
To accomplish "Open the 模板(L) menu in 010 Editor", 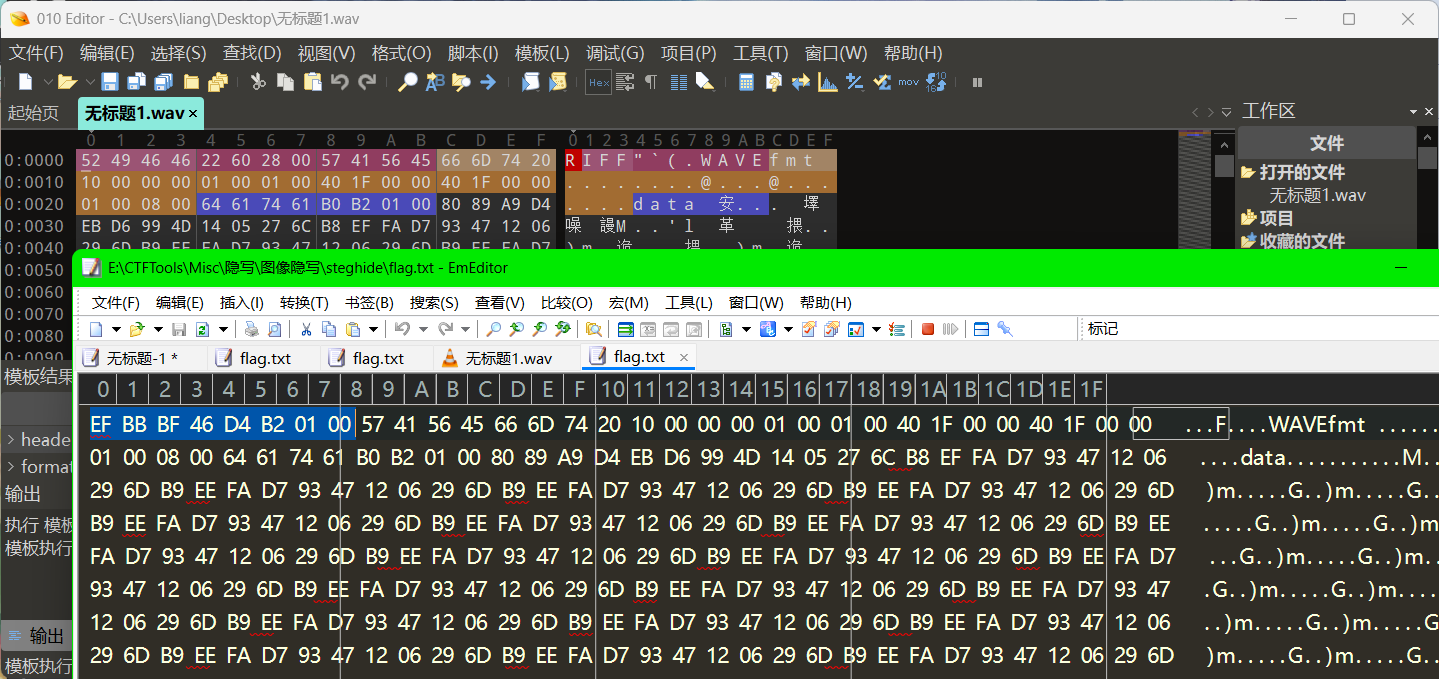I will click(x=542, y=53).
